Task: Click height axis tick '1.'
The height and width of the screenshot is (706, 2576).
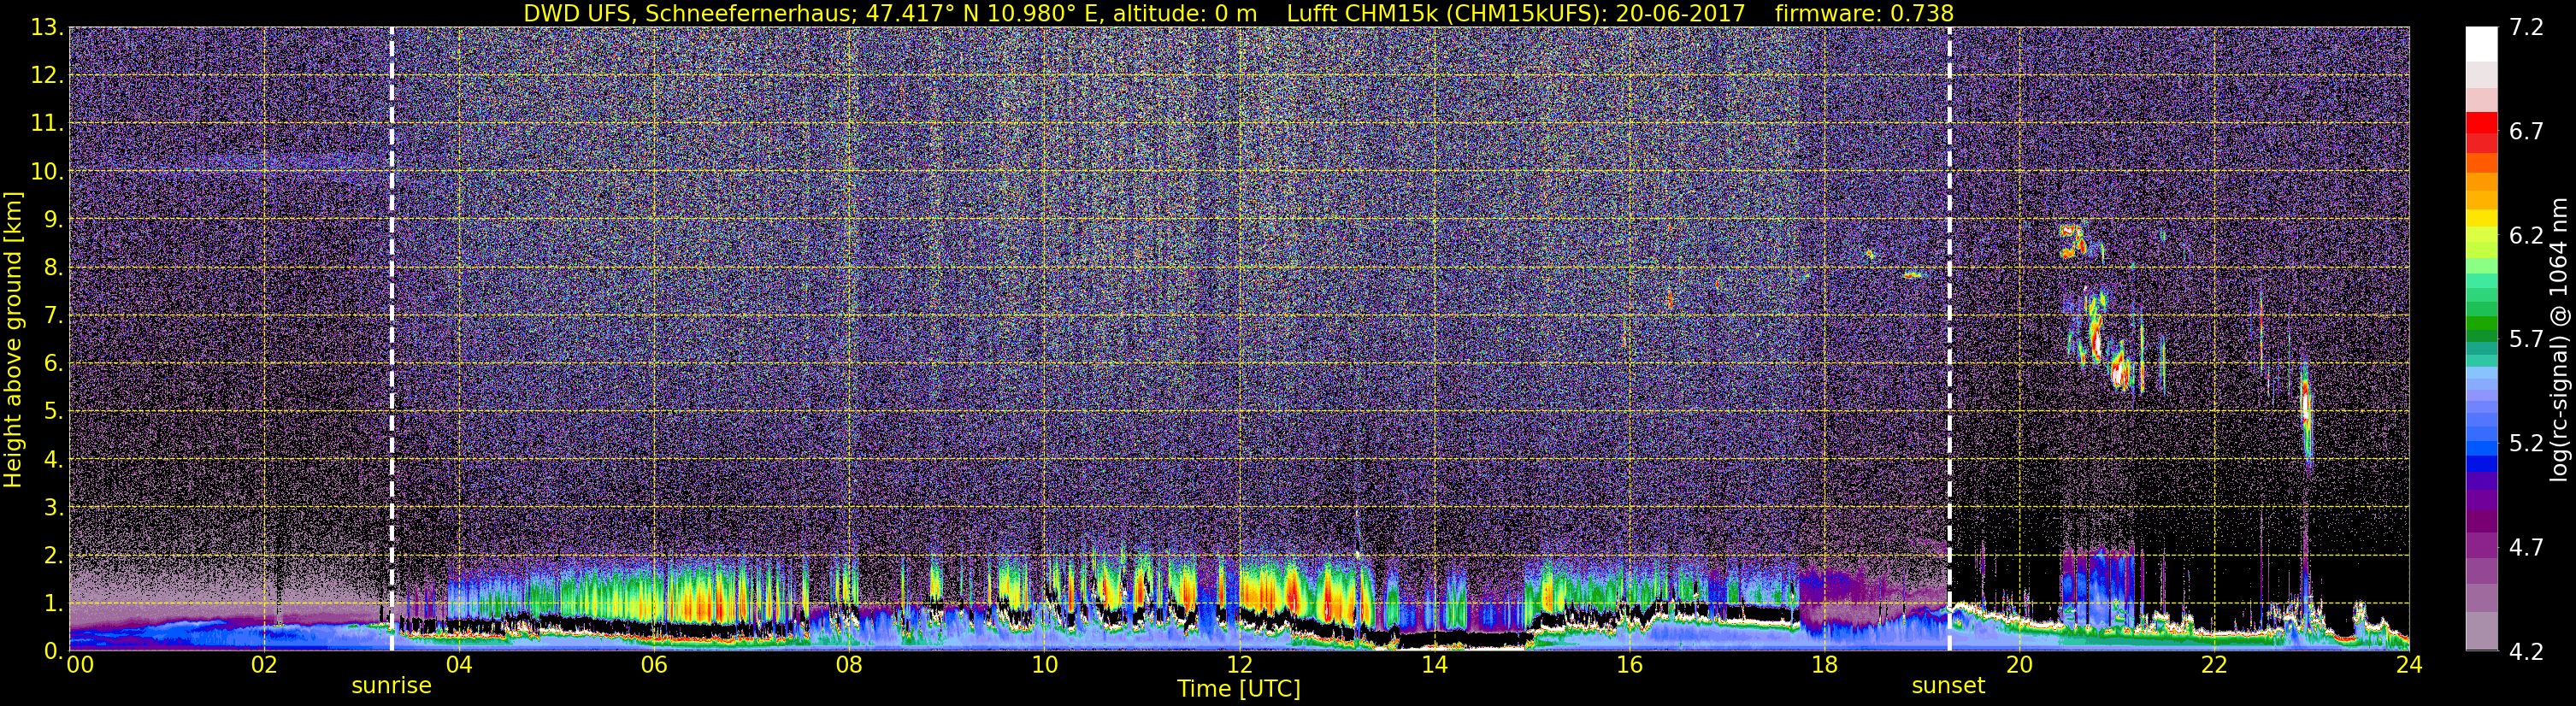Action: (52, 604)
